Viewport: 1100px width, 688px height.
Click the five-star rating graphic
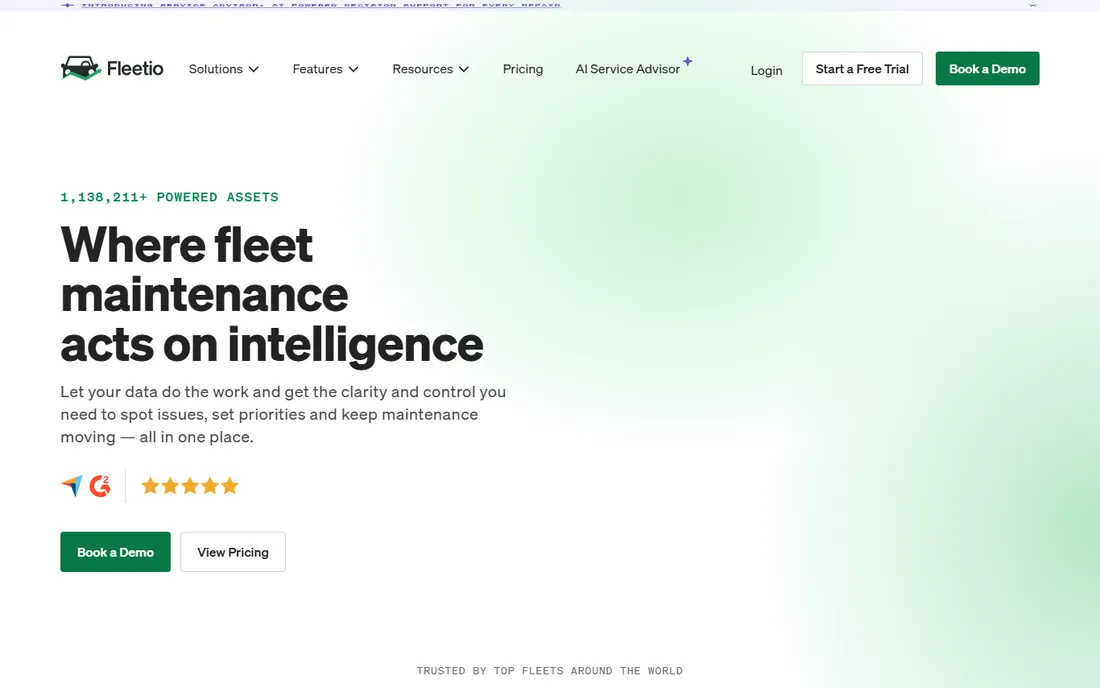pyautogui.click(x=189, y=485)
